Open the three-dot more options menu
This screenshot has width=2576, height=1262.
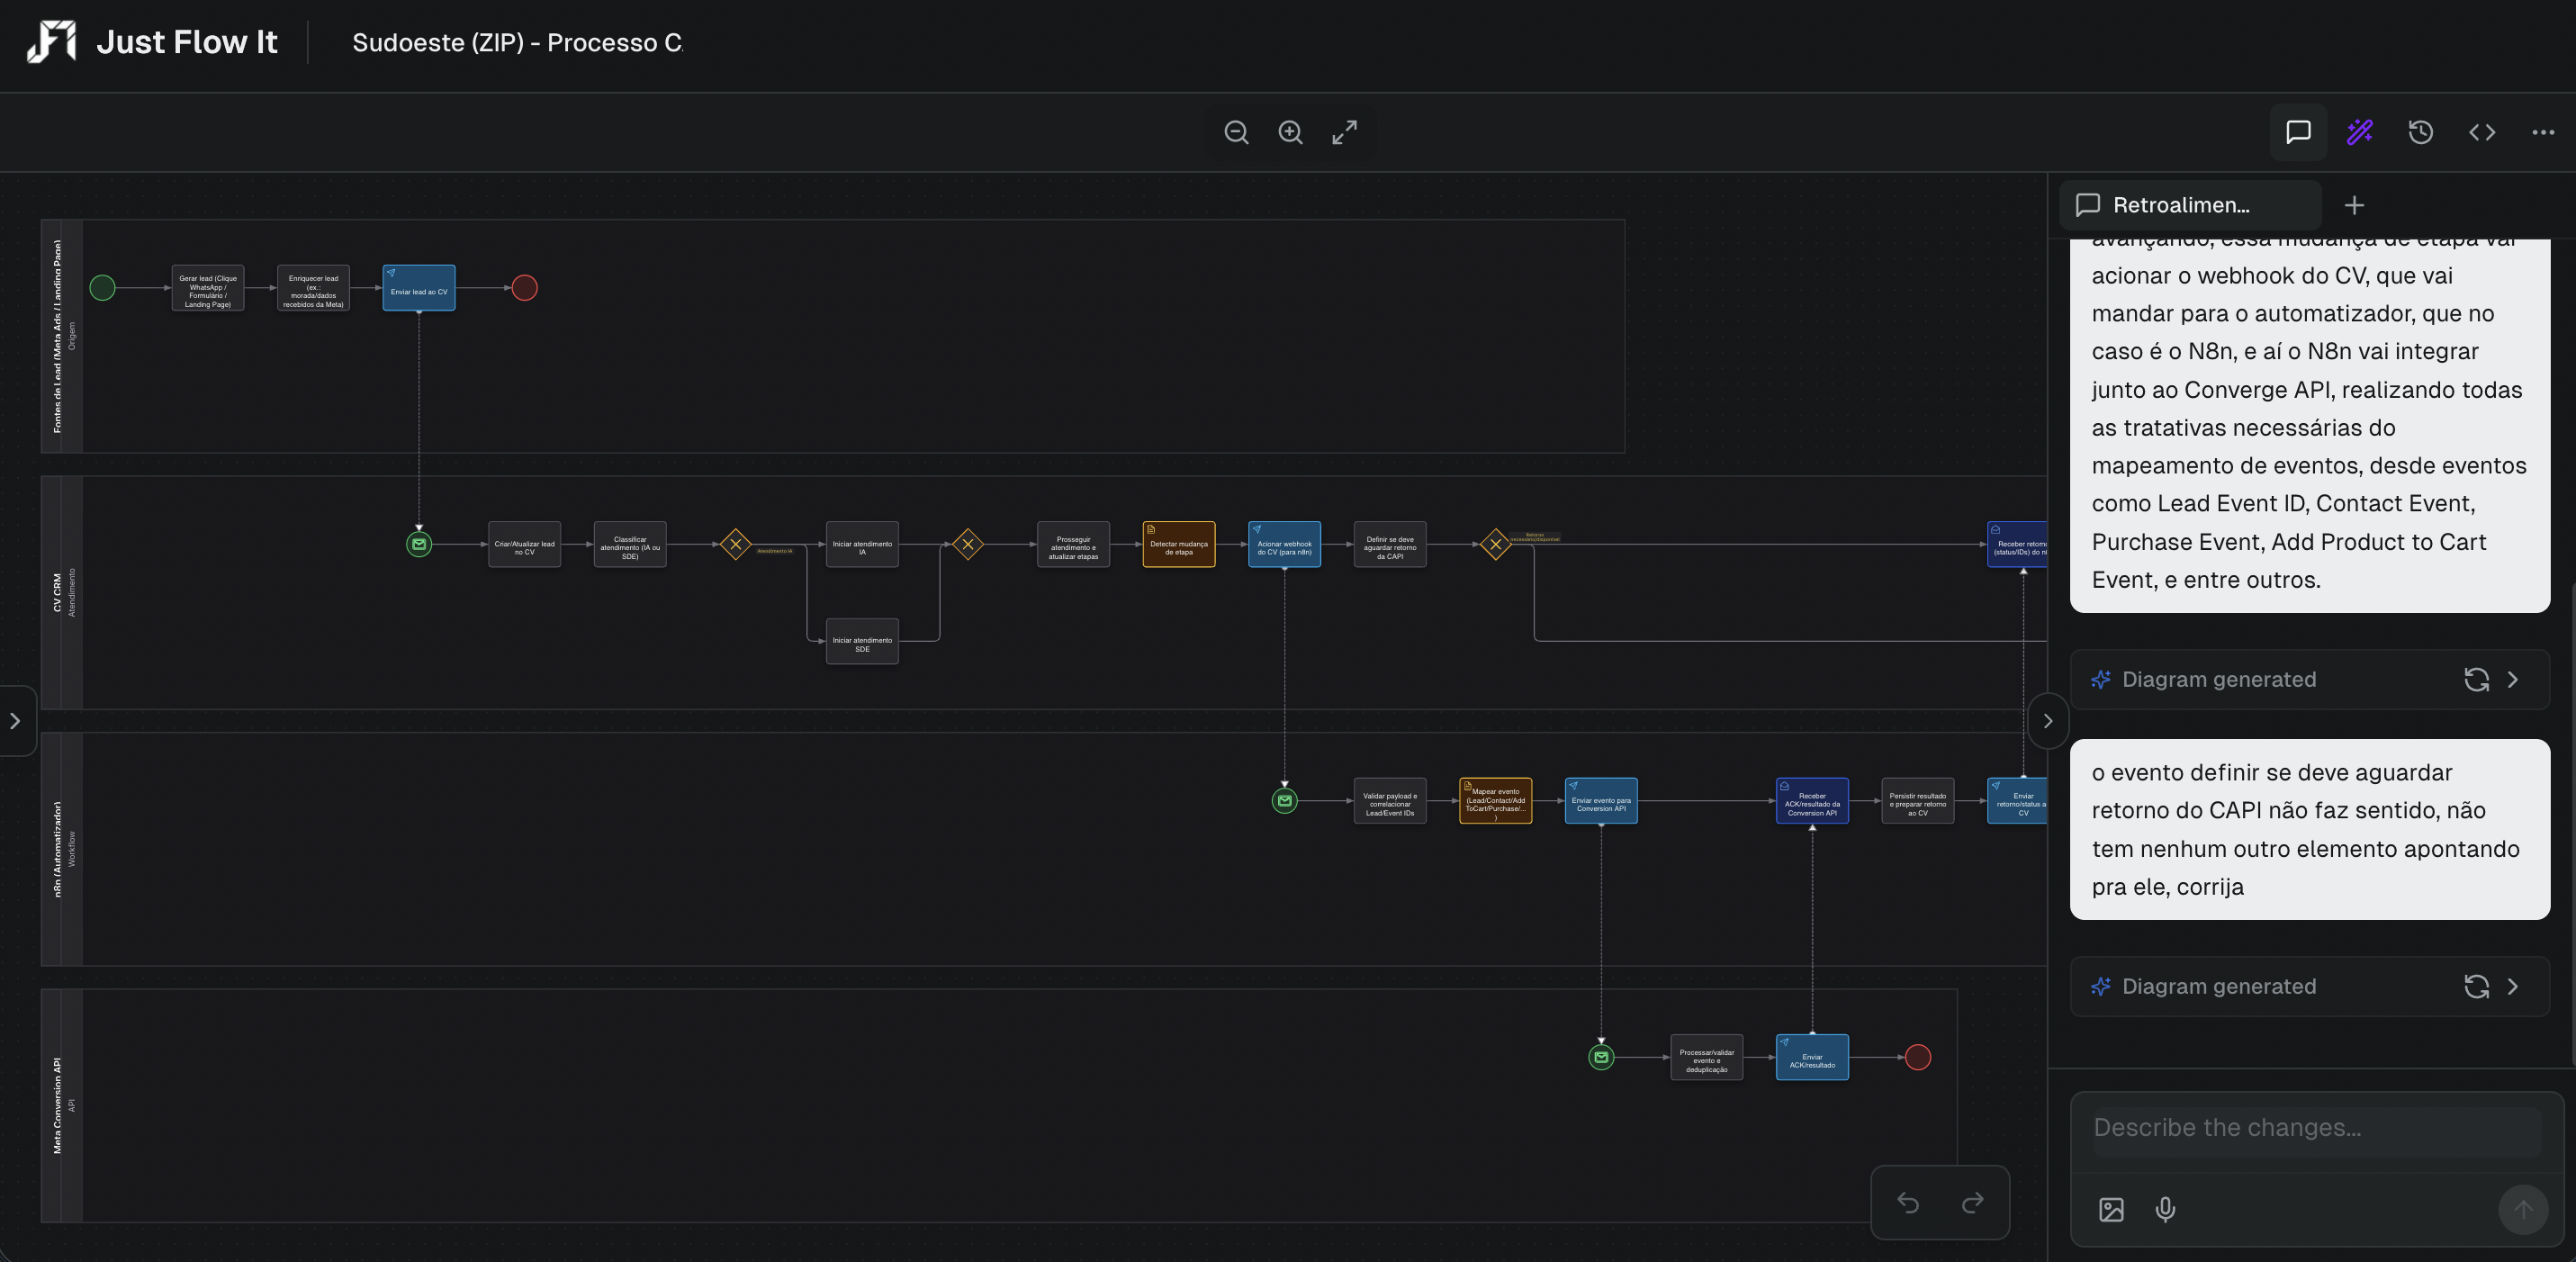pos(2543,132)
